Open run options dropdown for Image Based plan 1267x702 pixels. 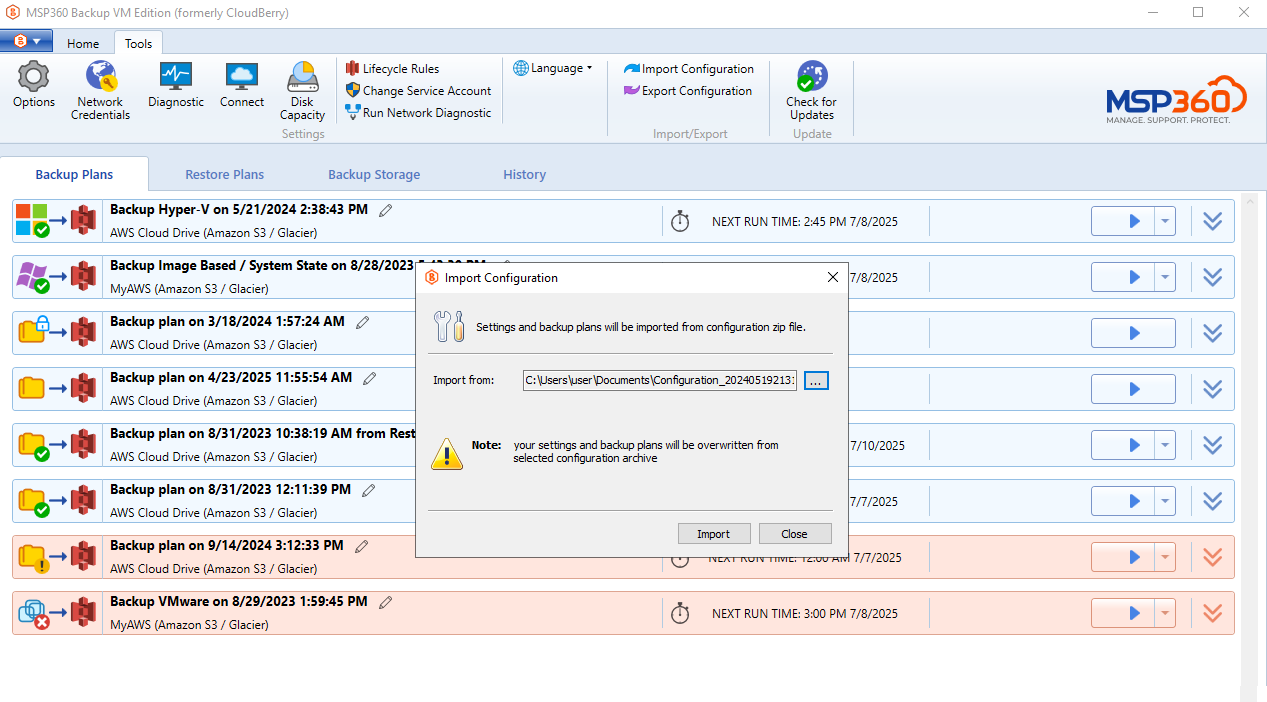(1165, 277)
